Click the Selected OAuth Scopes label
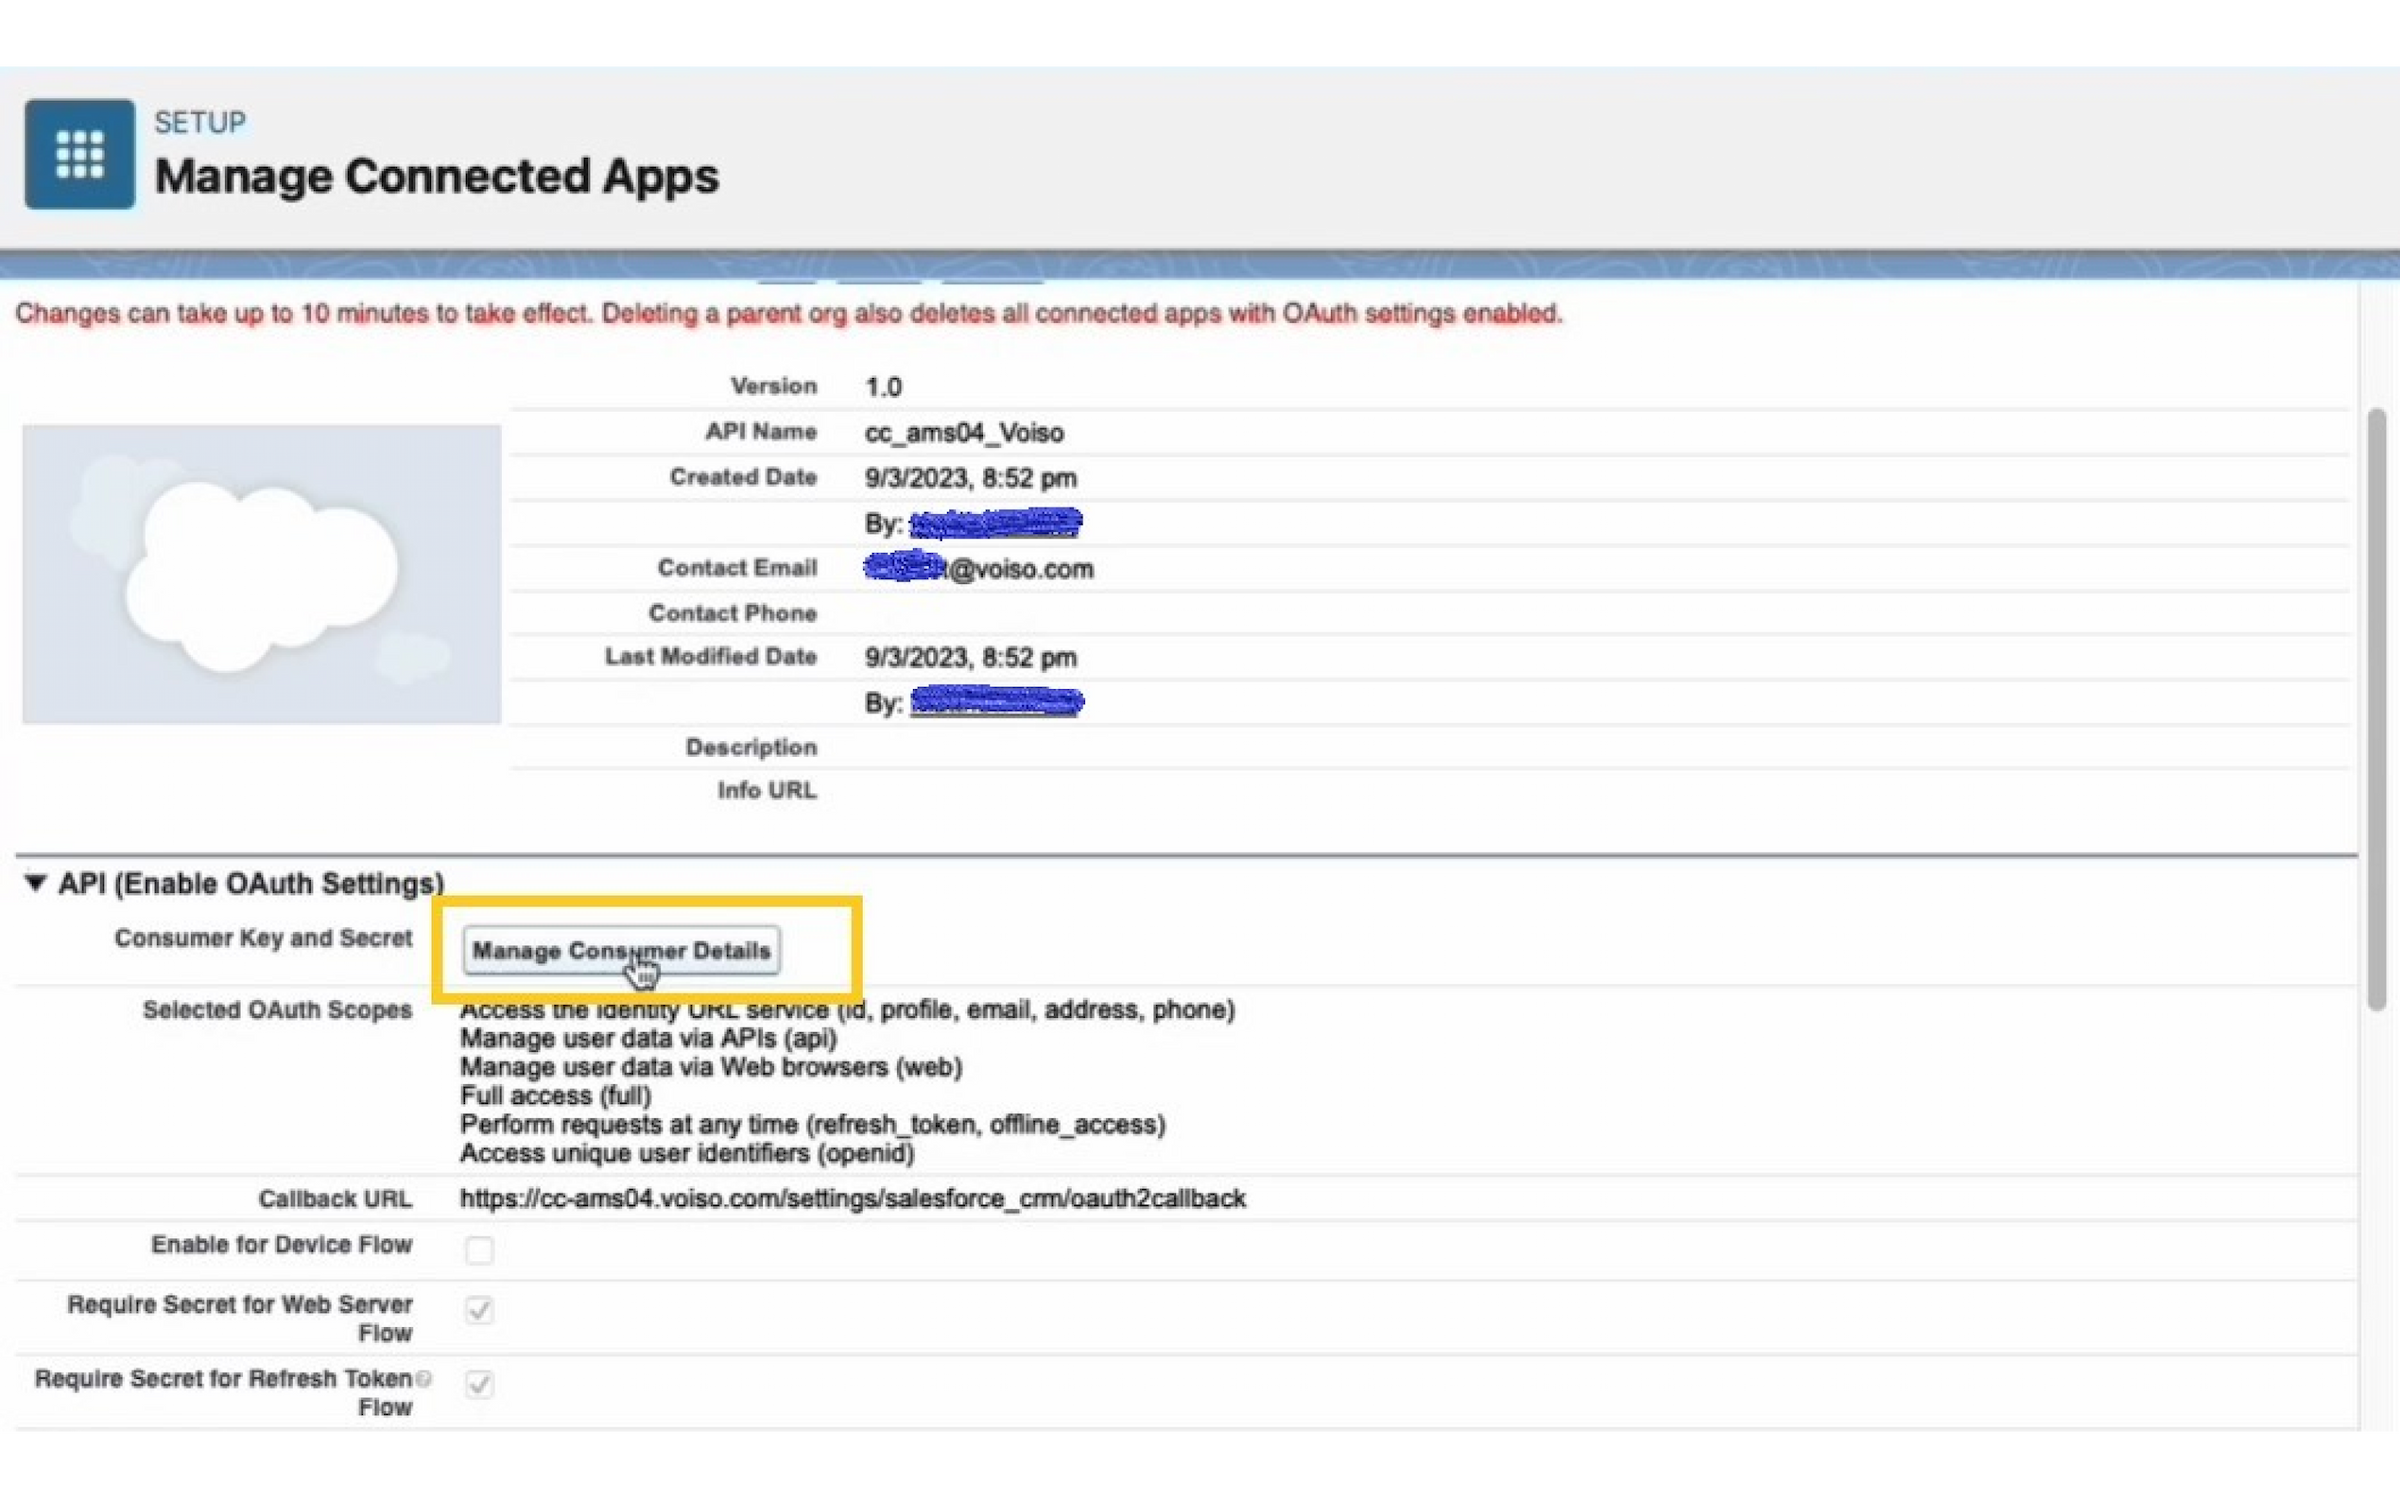Viewport: 2400px width, 1498px height. (x=277, y=1010)
